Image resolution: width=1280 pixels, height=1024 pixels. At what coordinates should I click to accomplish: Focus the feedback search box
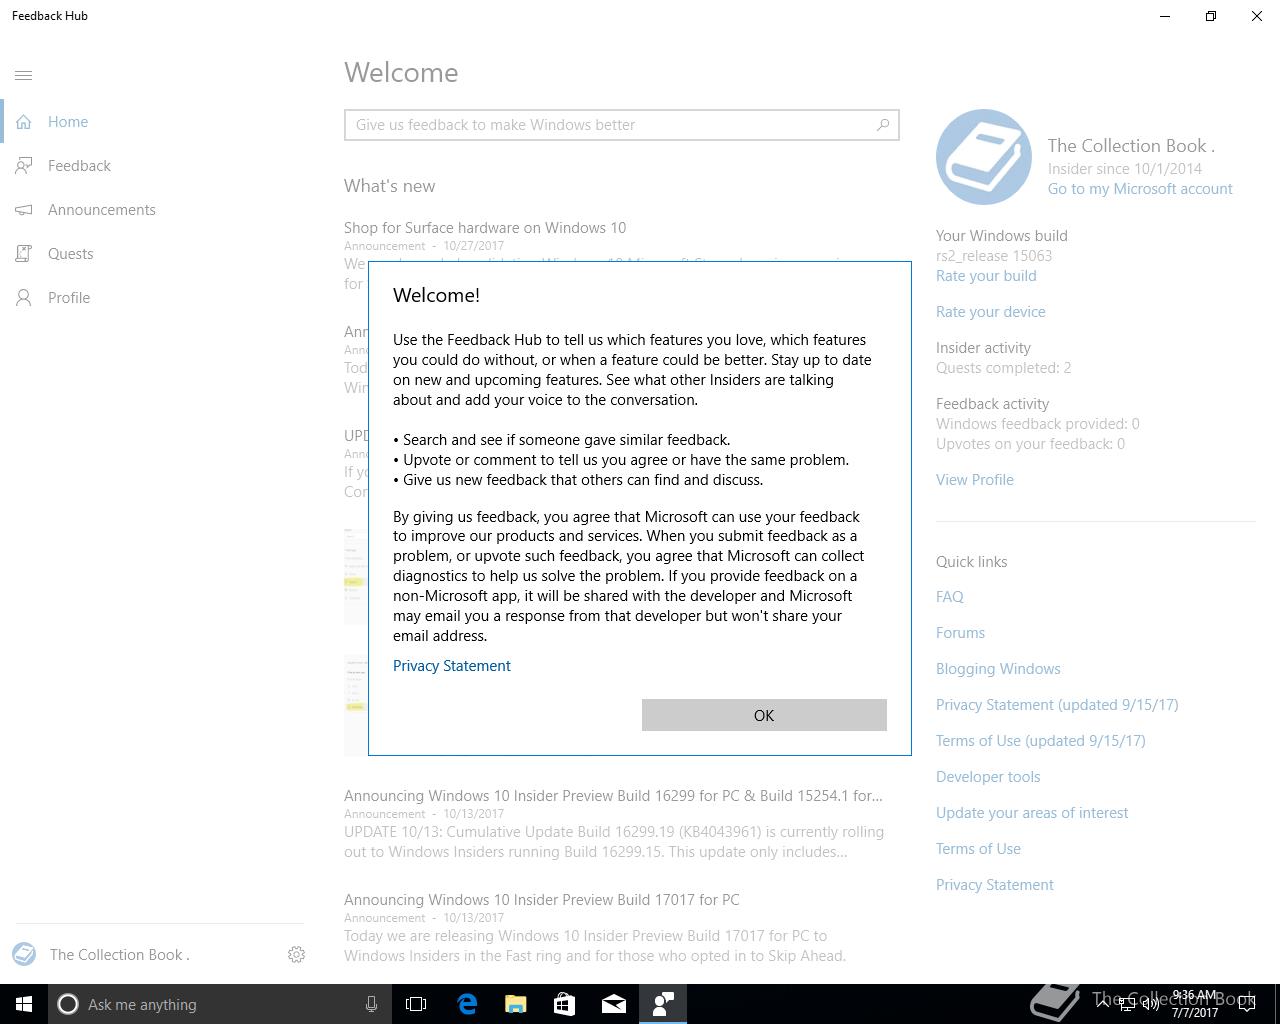pyautogui.click(x=621, y=125)
